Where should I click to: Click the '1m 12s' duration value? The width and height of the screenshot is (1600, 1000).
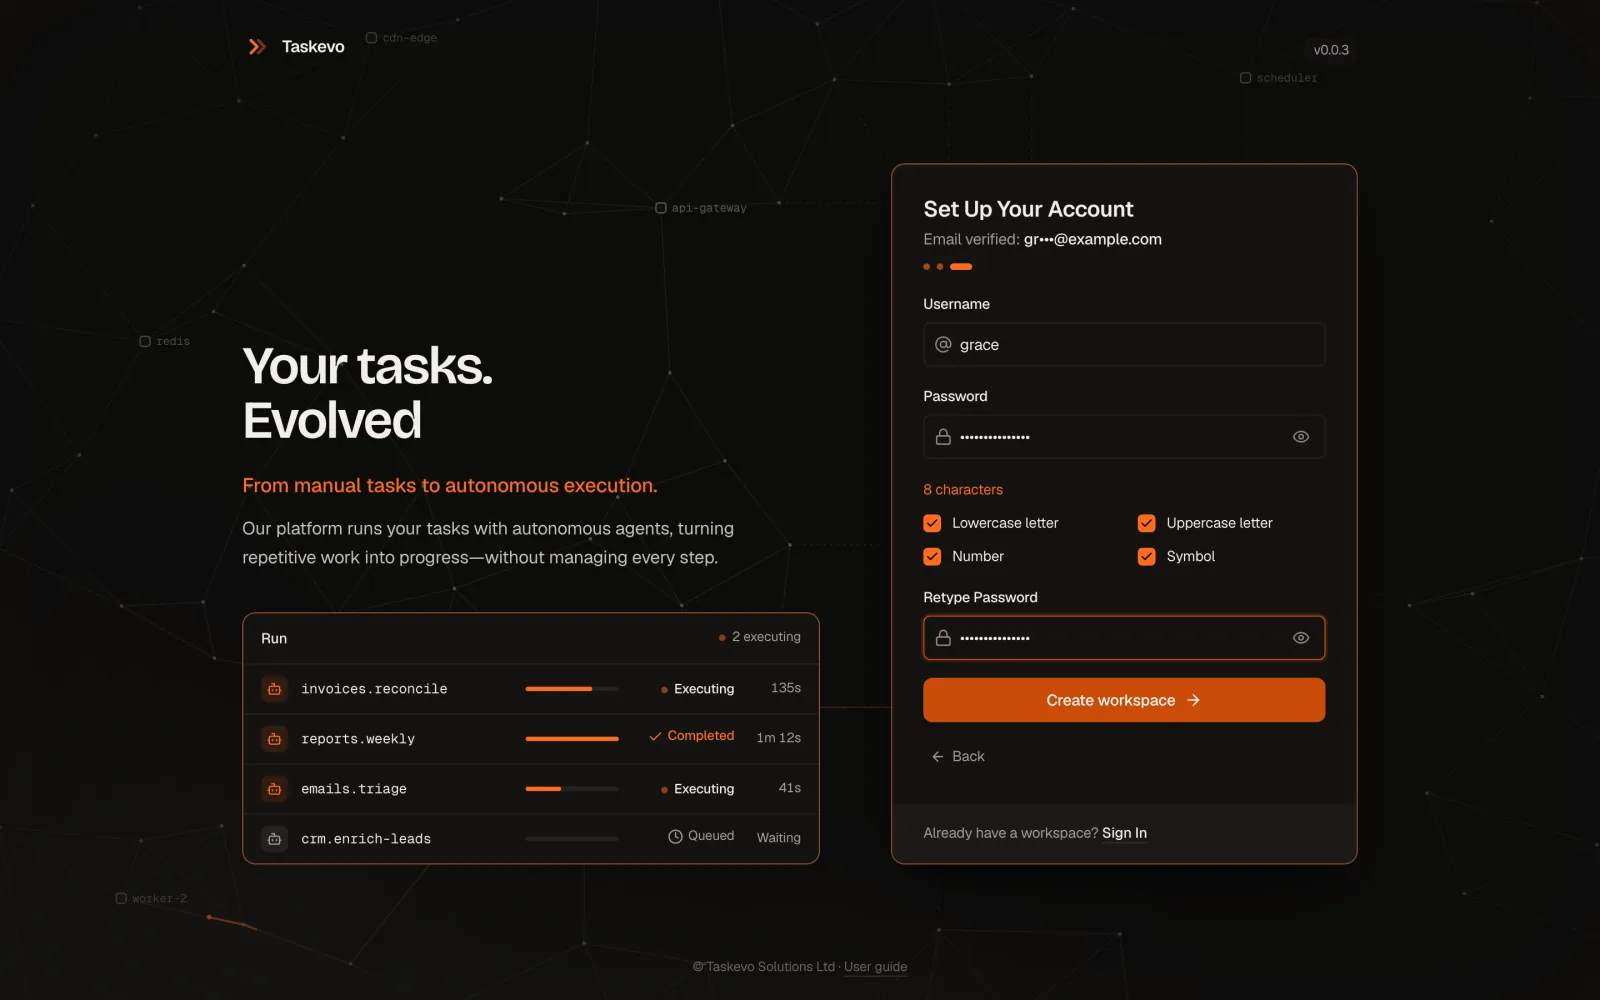click(x=779, y=738)
